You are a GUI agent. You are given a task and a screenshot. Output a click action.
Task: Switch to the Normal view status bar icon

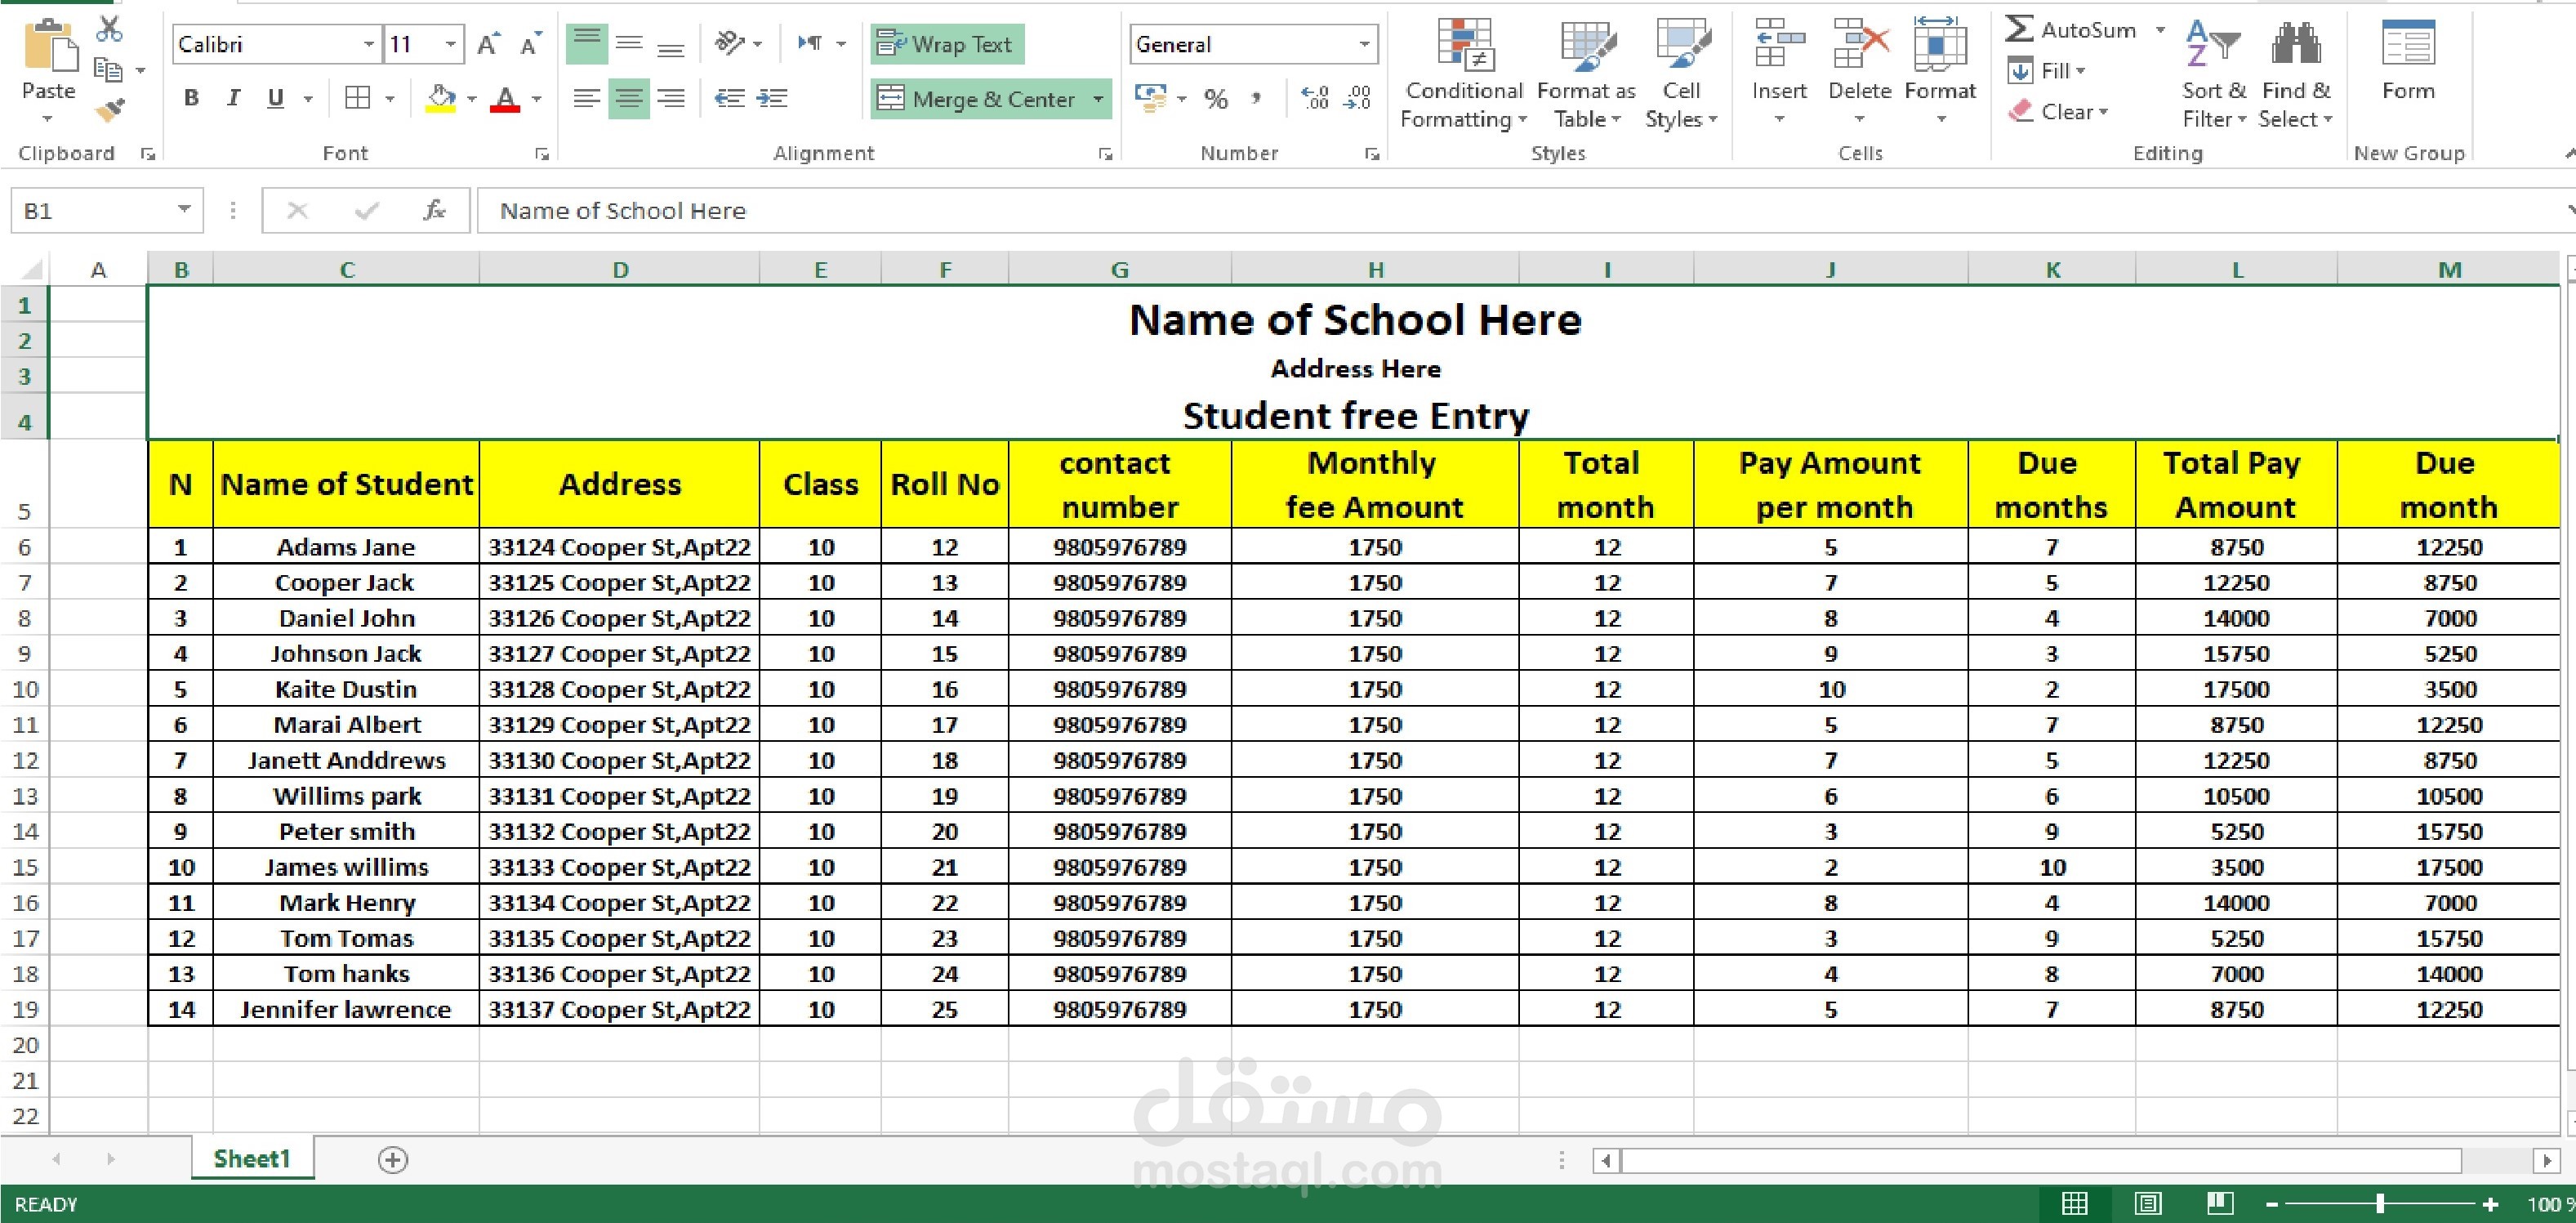point(2075,1204)
